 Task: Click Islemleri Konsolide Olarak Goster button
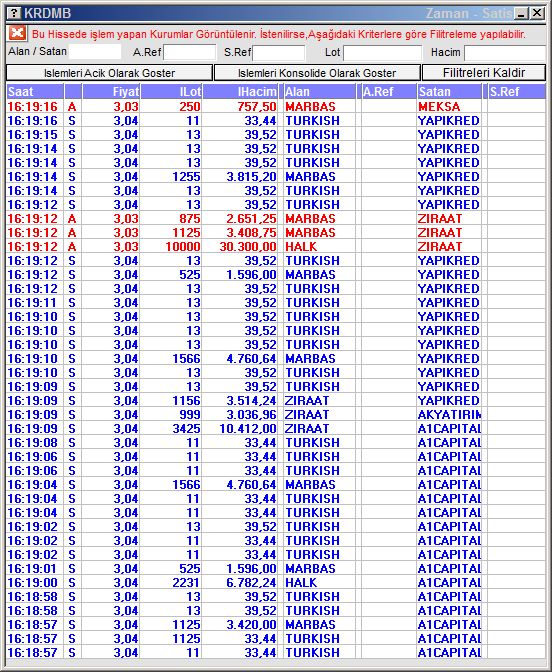click(317, 73)
